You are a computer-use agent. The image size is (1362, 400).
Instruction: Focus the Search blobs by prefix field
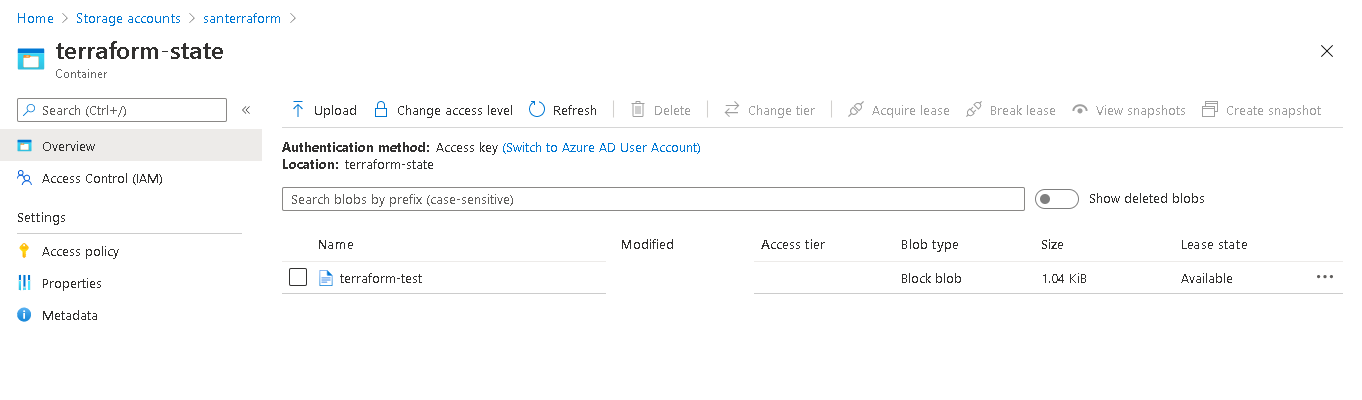(x=653, y=199)
